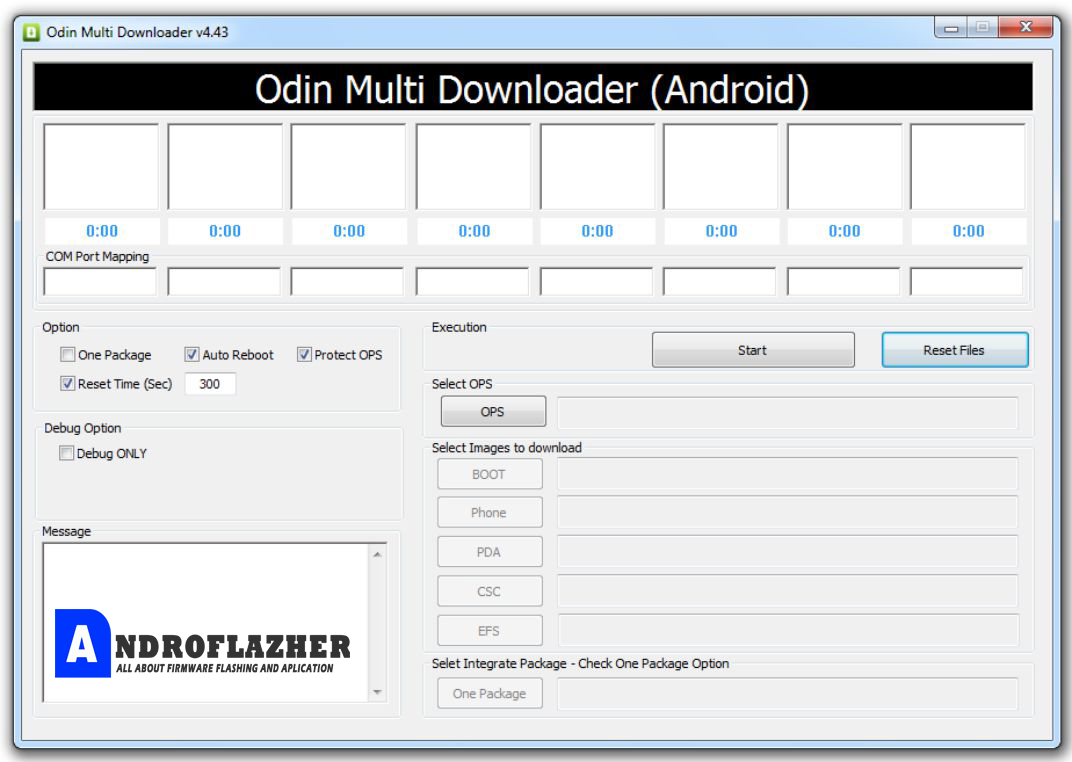The width and height of the screenshot is (1072, 762).
Task: Select the One Package file button
Action: coord(489,692)
